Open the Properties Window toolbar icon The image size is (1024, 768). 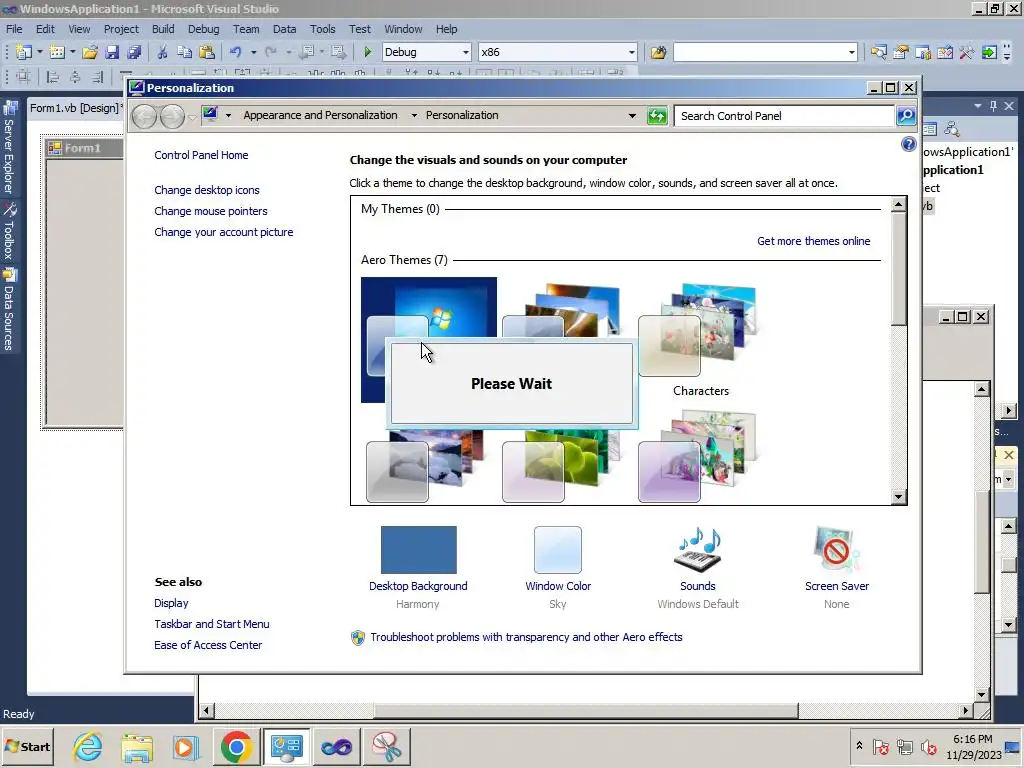coord(901,52)
